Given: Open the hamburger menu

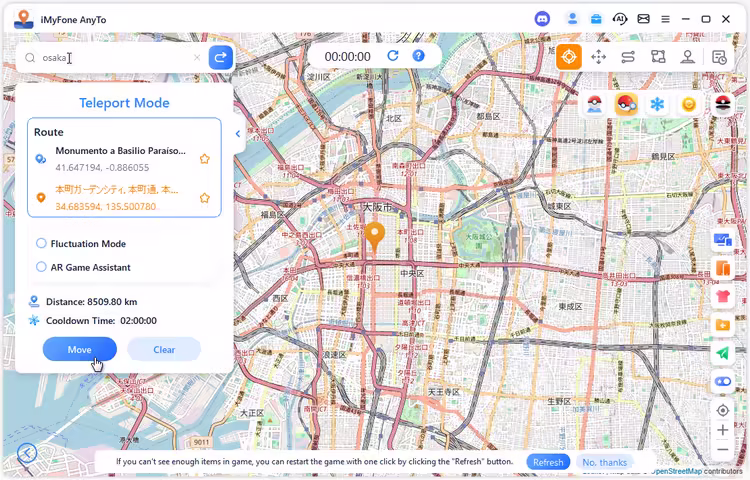Looking at the screenshot, I should point(665,19).
